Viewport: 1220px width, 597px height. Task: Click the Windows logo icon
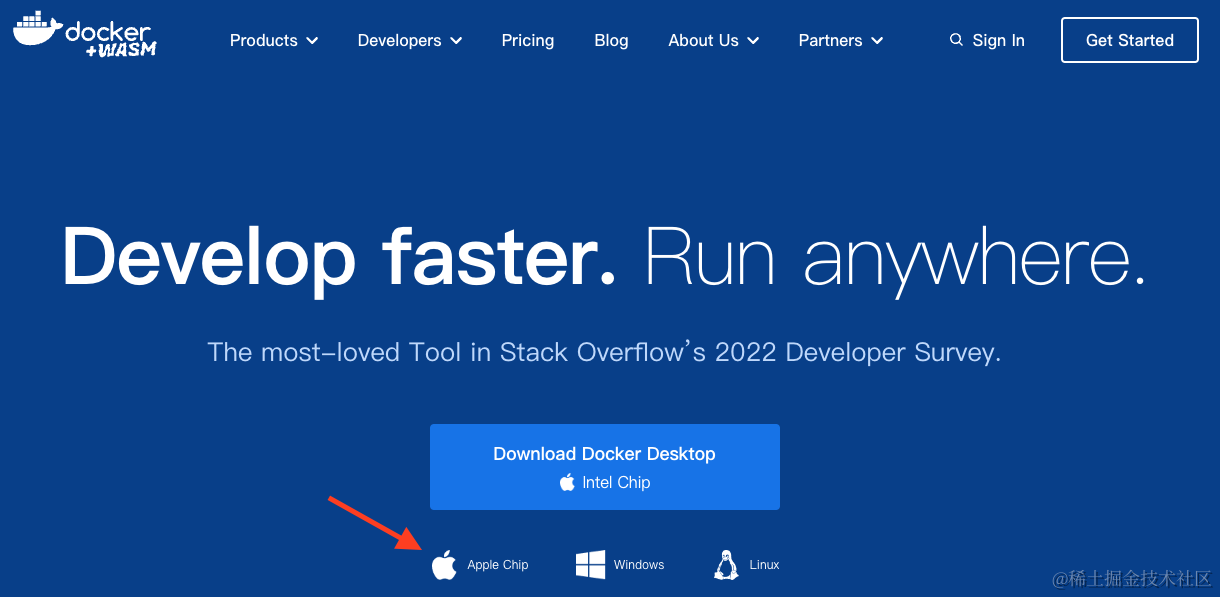point(590,565)
